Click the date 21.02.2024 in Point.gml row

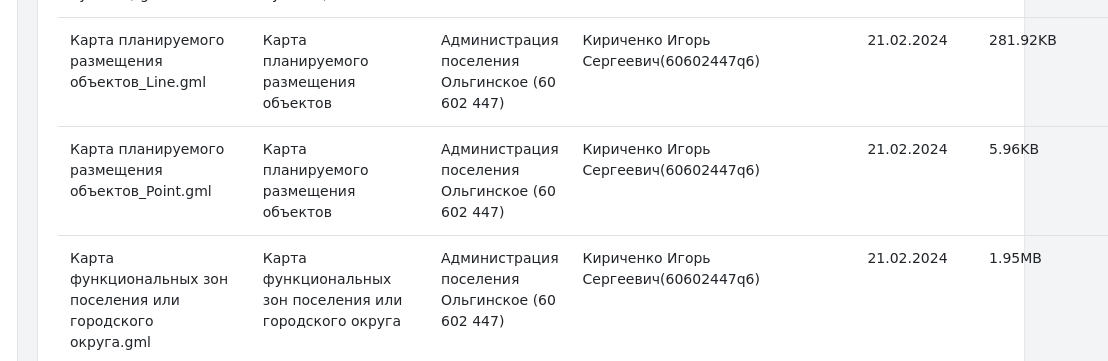click(x=907, y=149)
